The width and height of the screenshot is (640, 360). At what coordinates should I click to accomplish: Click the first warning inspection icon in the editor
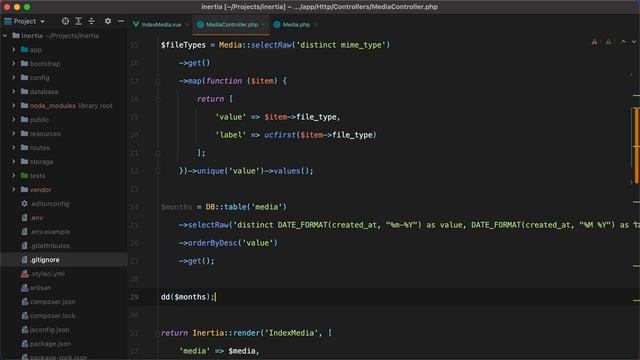pos(594,41)
